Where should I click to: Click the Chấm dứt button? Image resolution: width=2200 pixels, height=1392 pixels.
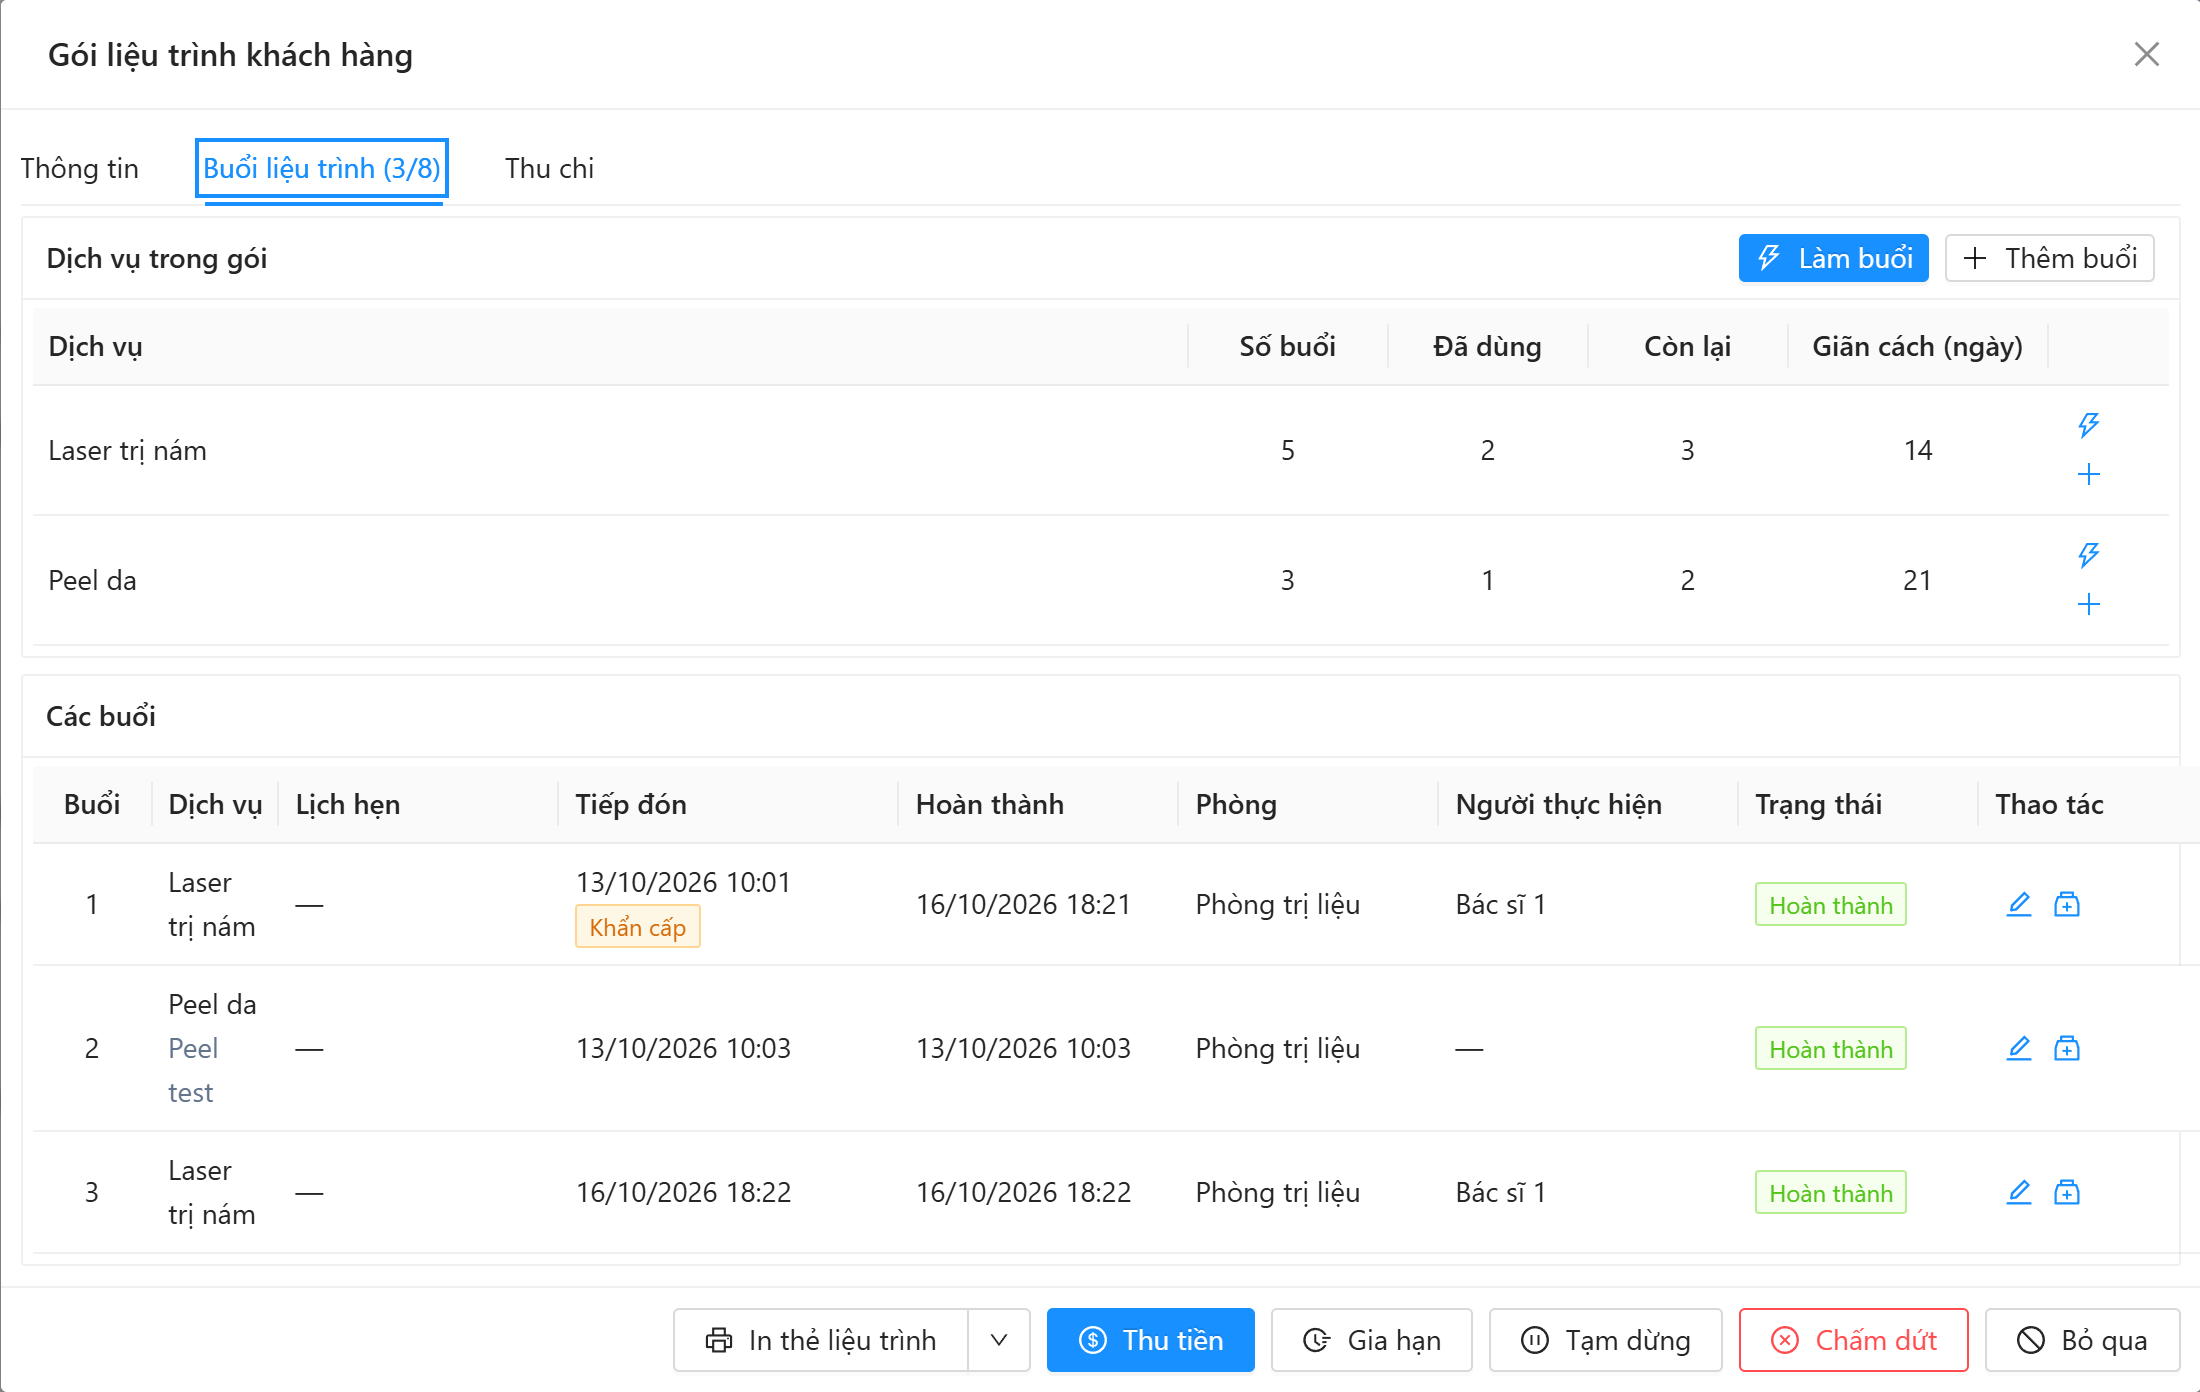(1854, 1340)
